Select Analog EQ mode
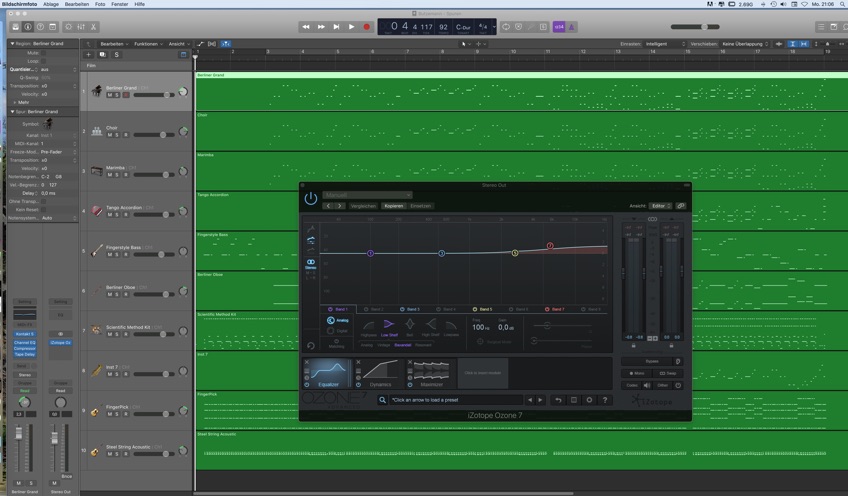 point(337,320)
